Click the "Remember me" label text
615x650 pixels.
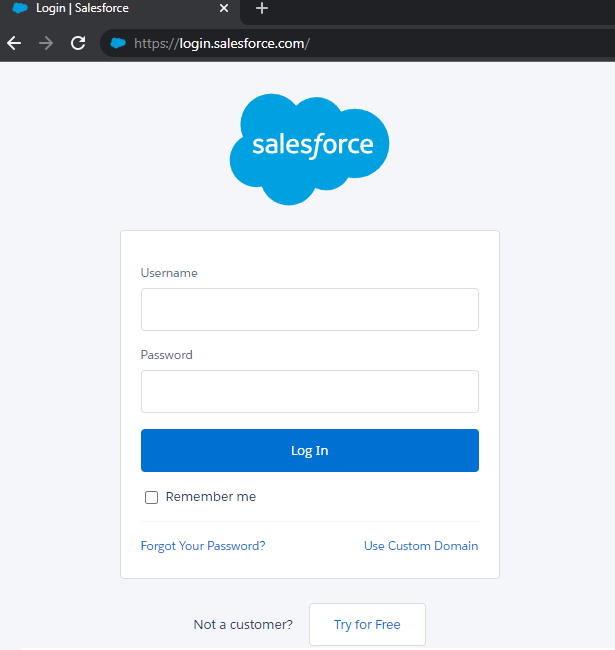[211, 497]
